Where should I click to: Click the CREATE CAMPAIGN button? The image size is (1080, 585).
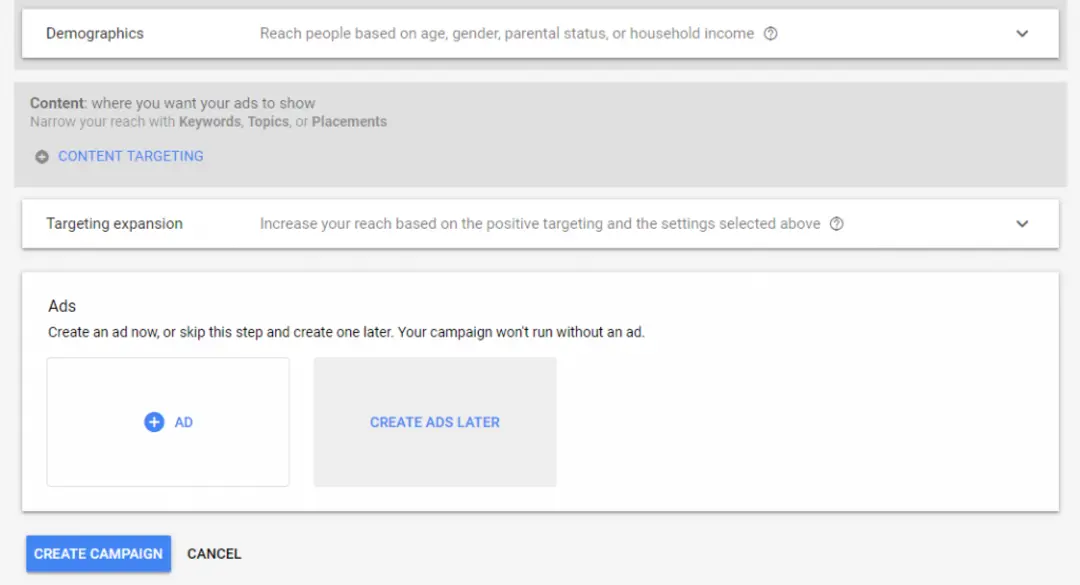[98, 554]
